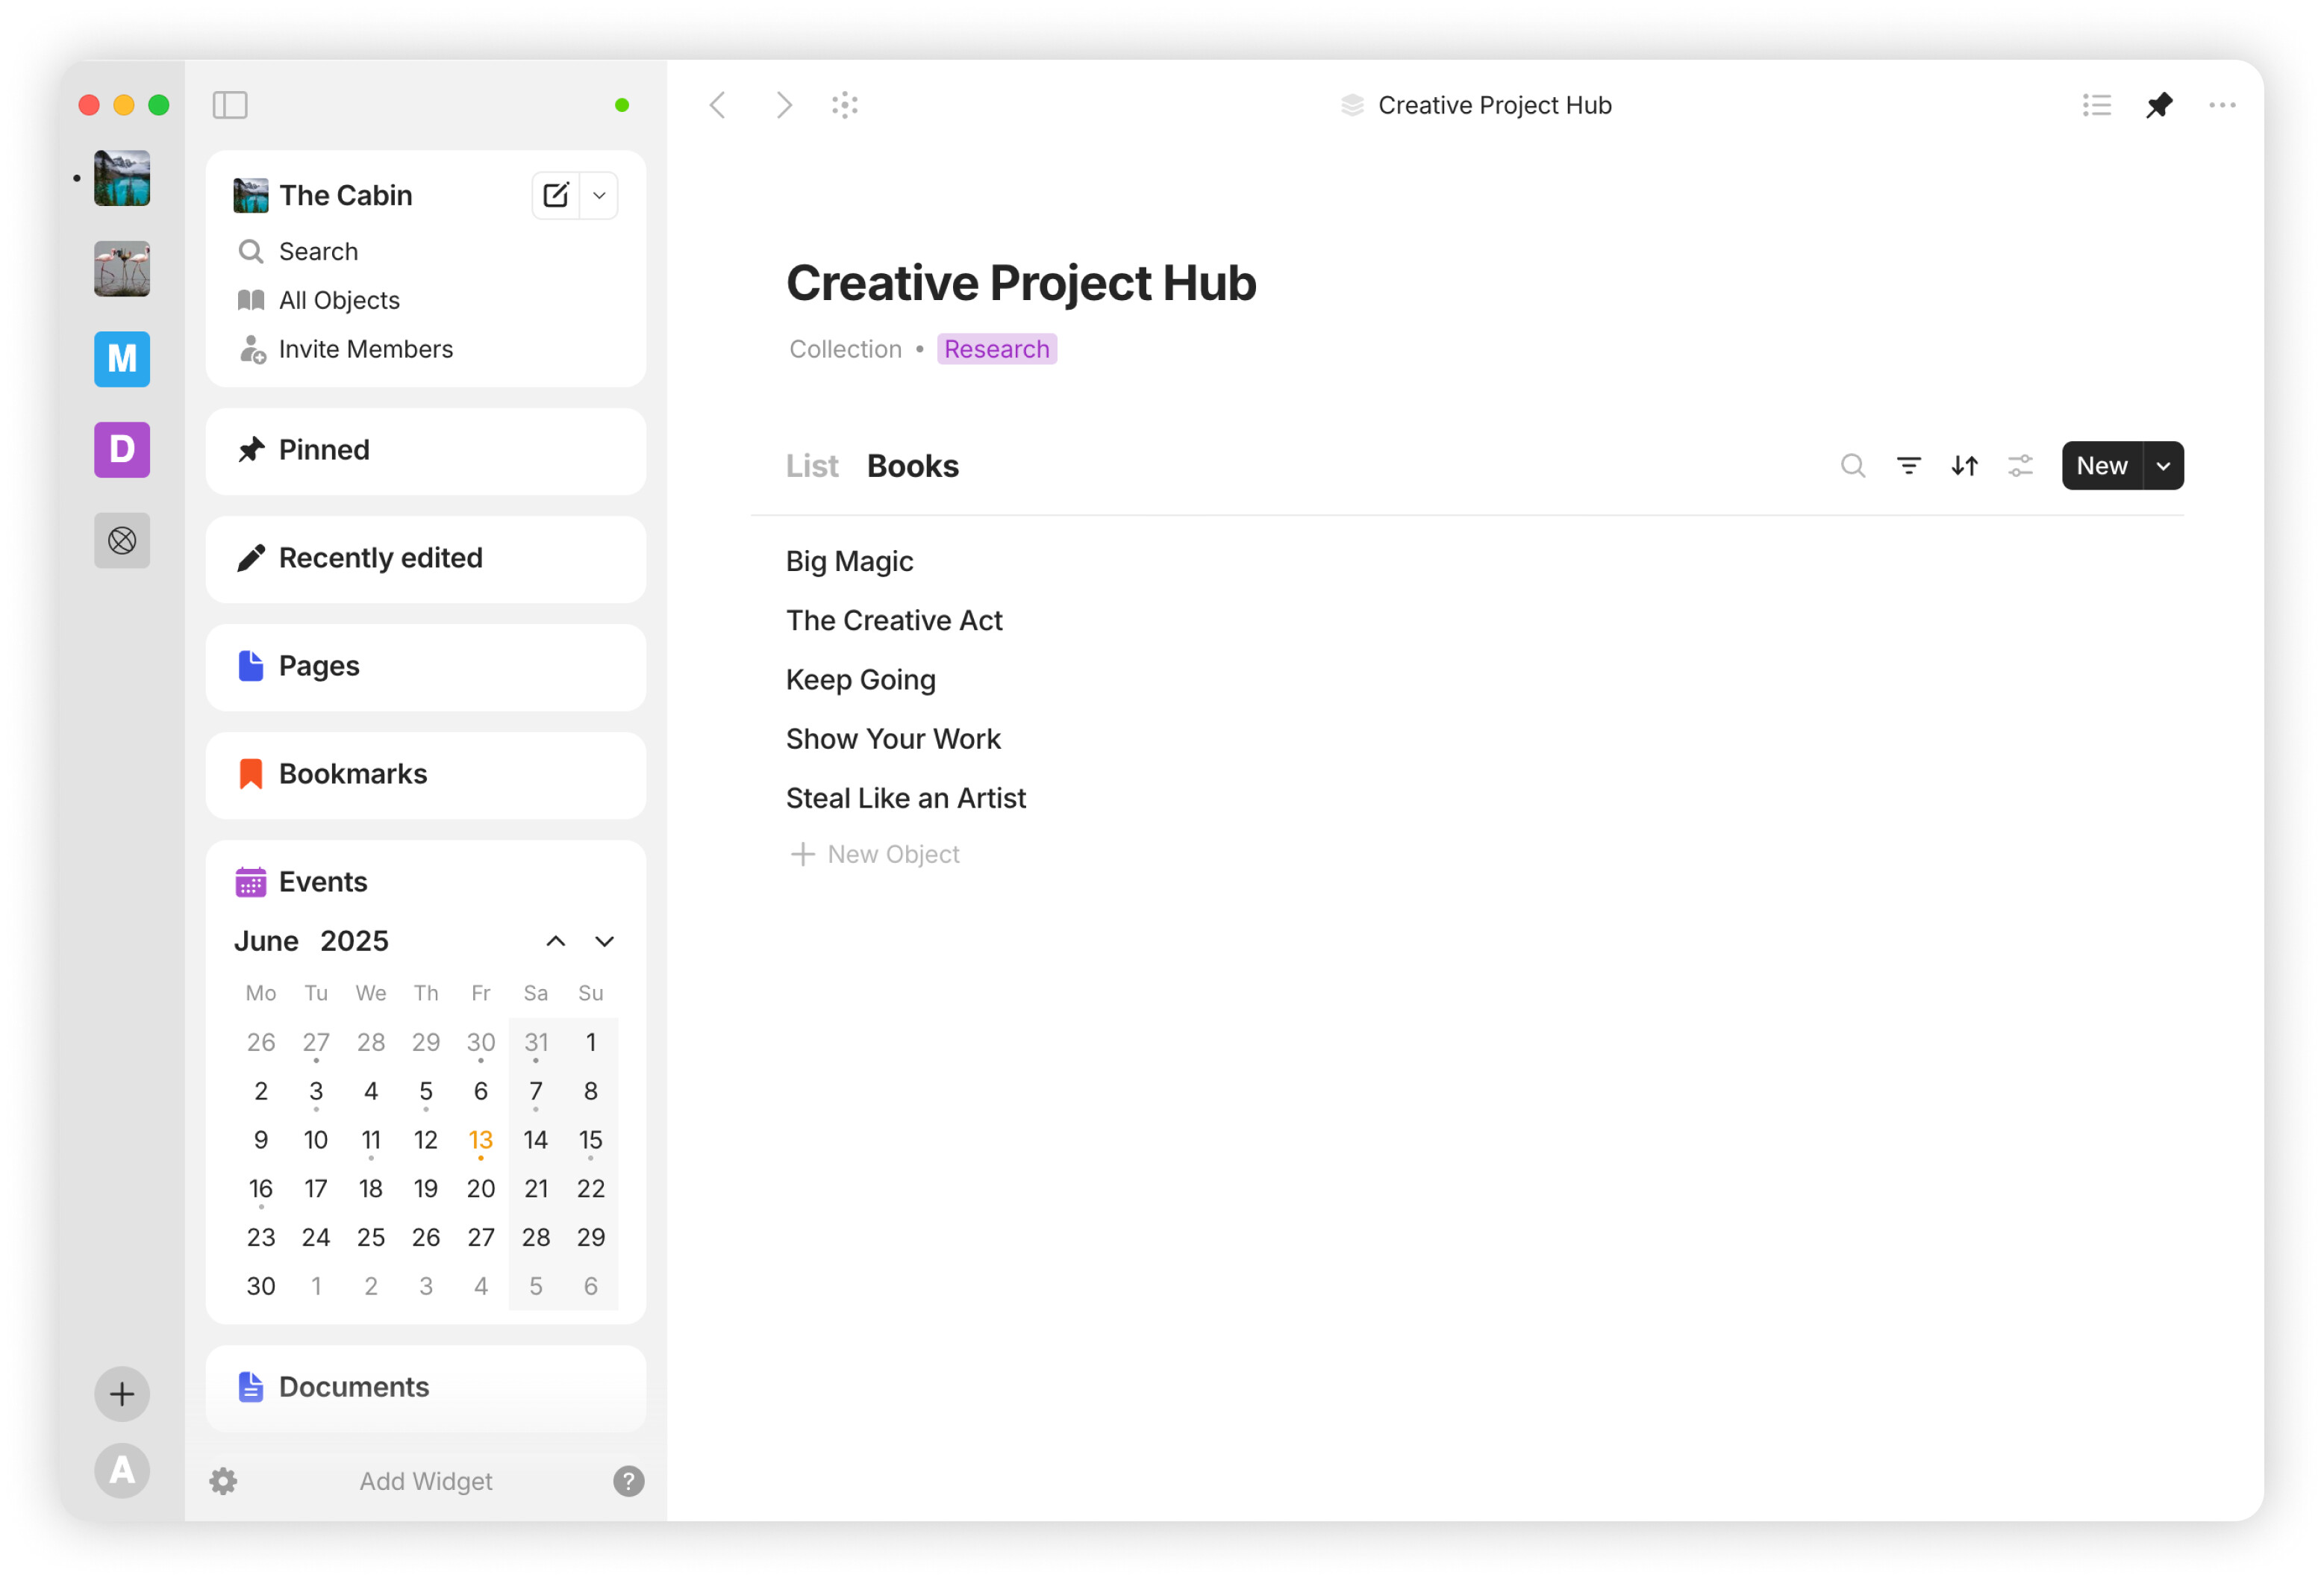Click the sort arrows icon

1964,466
